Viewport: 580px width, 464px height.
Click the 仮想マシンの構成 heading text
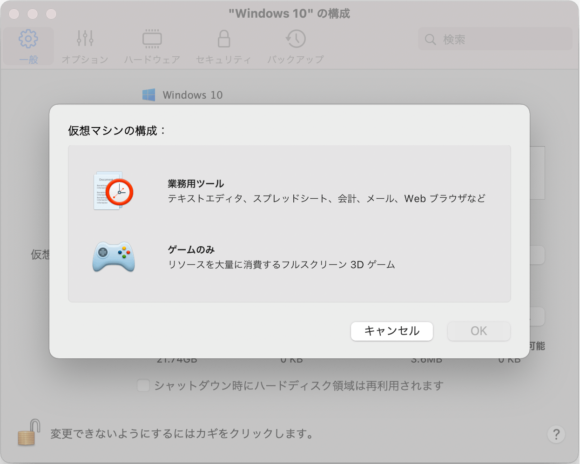coord(117,131)
